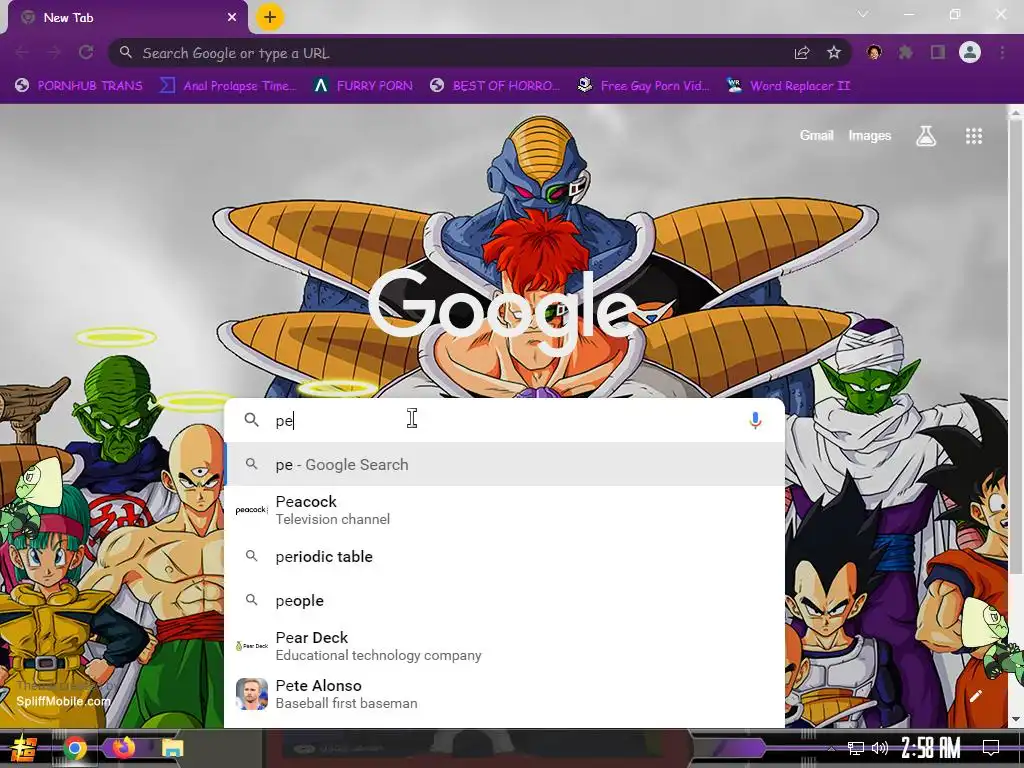1024x768 pixels.
Task: Open the Extensions puzzle icon
Action: click(905, 52)
